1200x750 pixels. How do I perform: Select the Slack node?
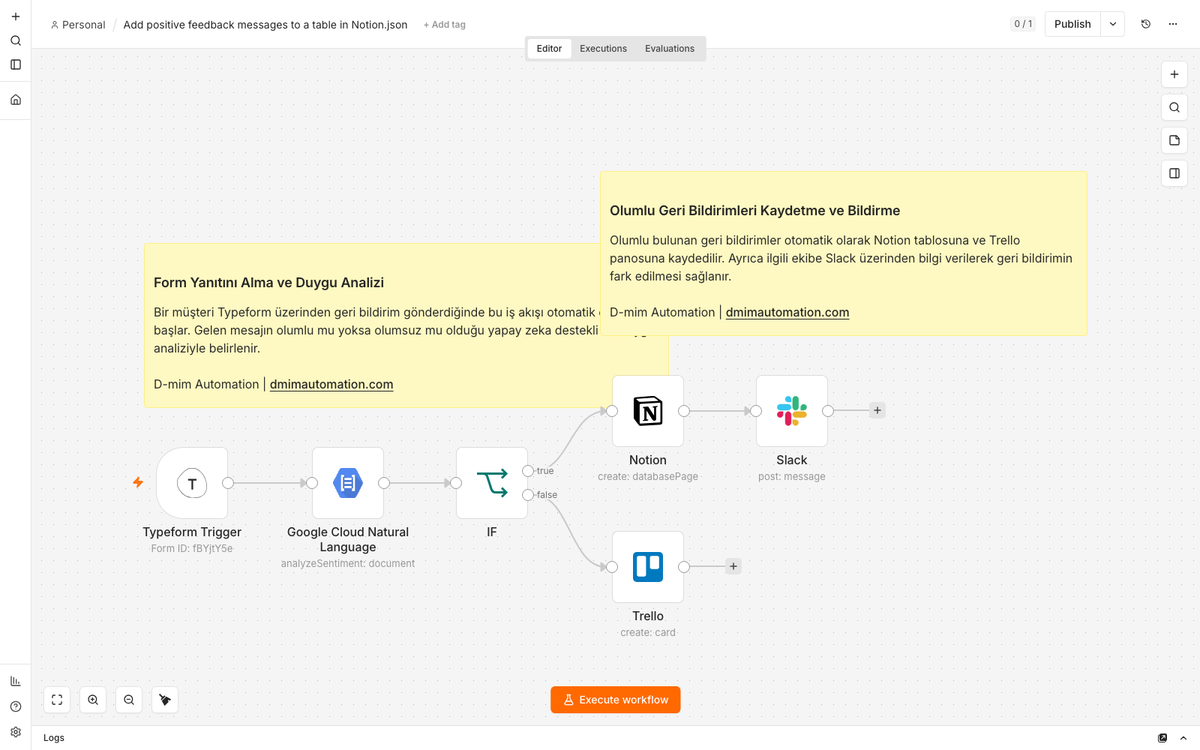tap(792, 411)
